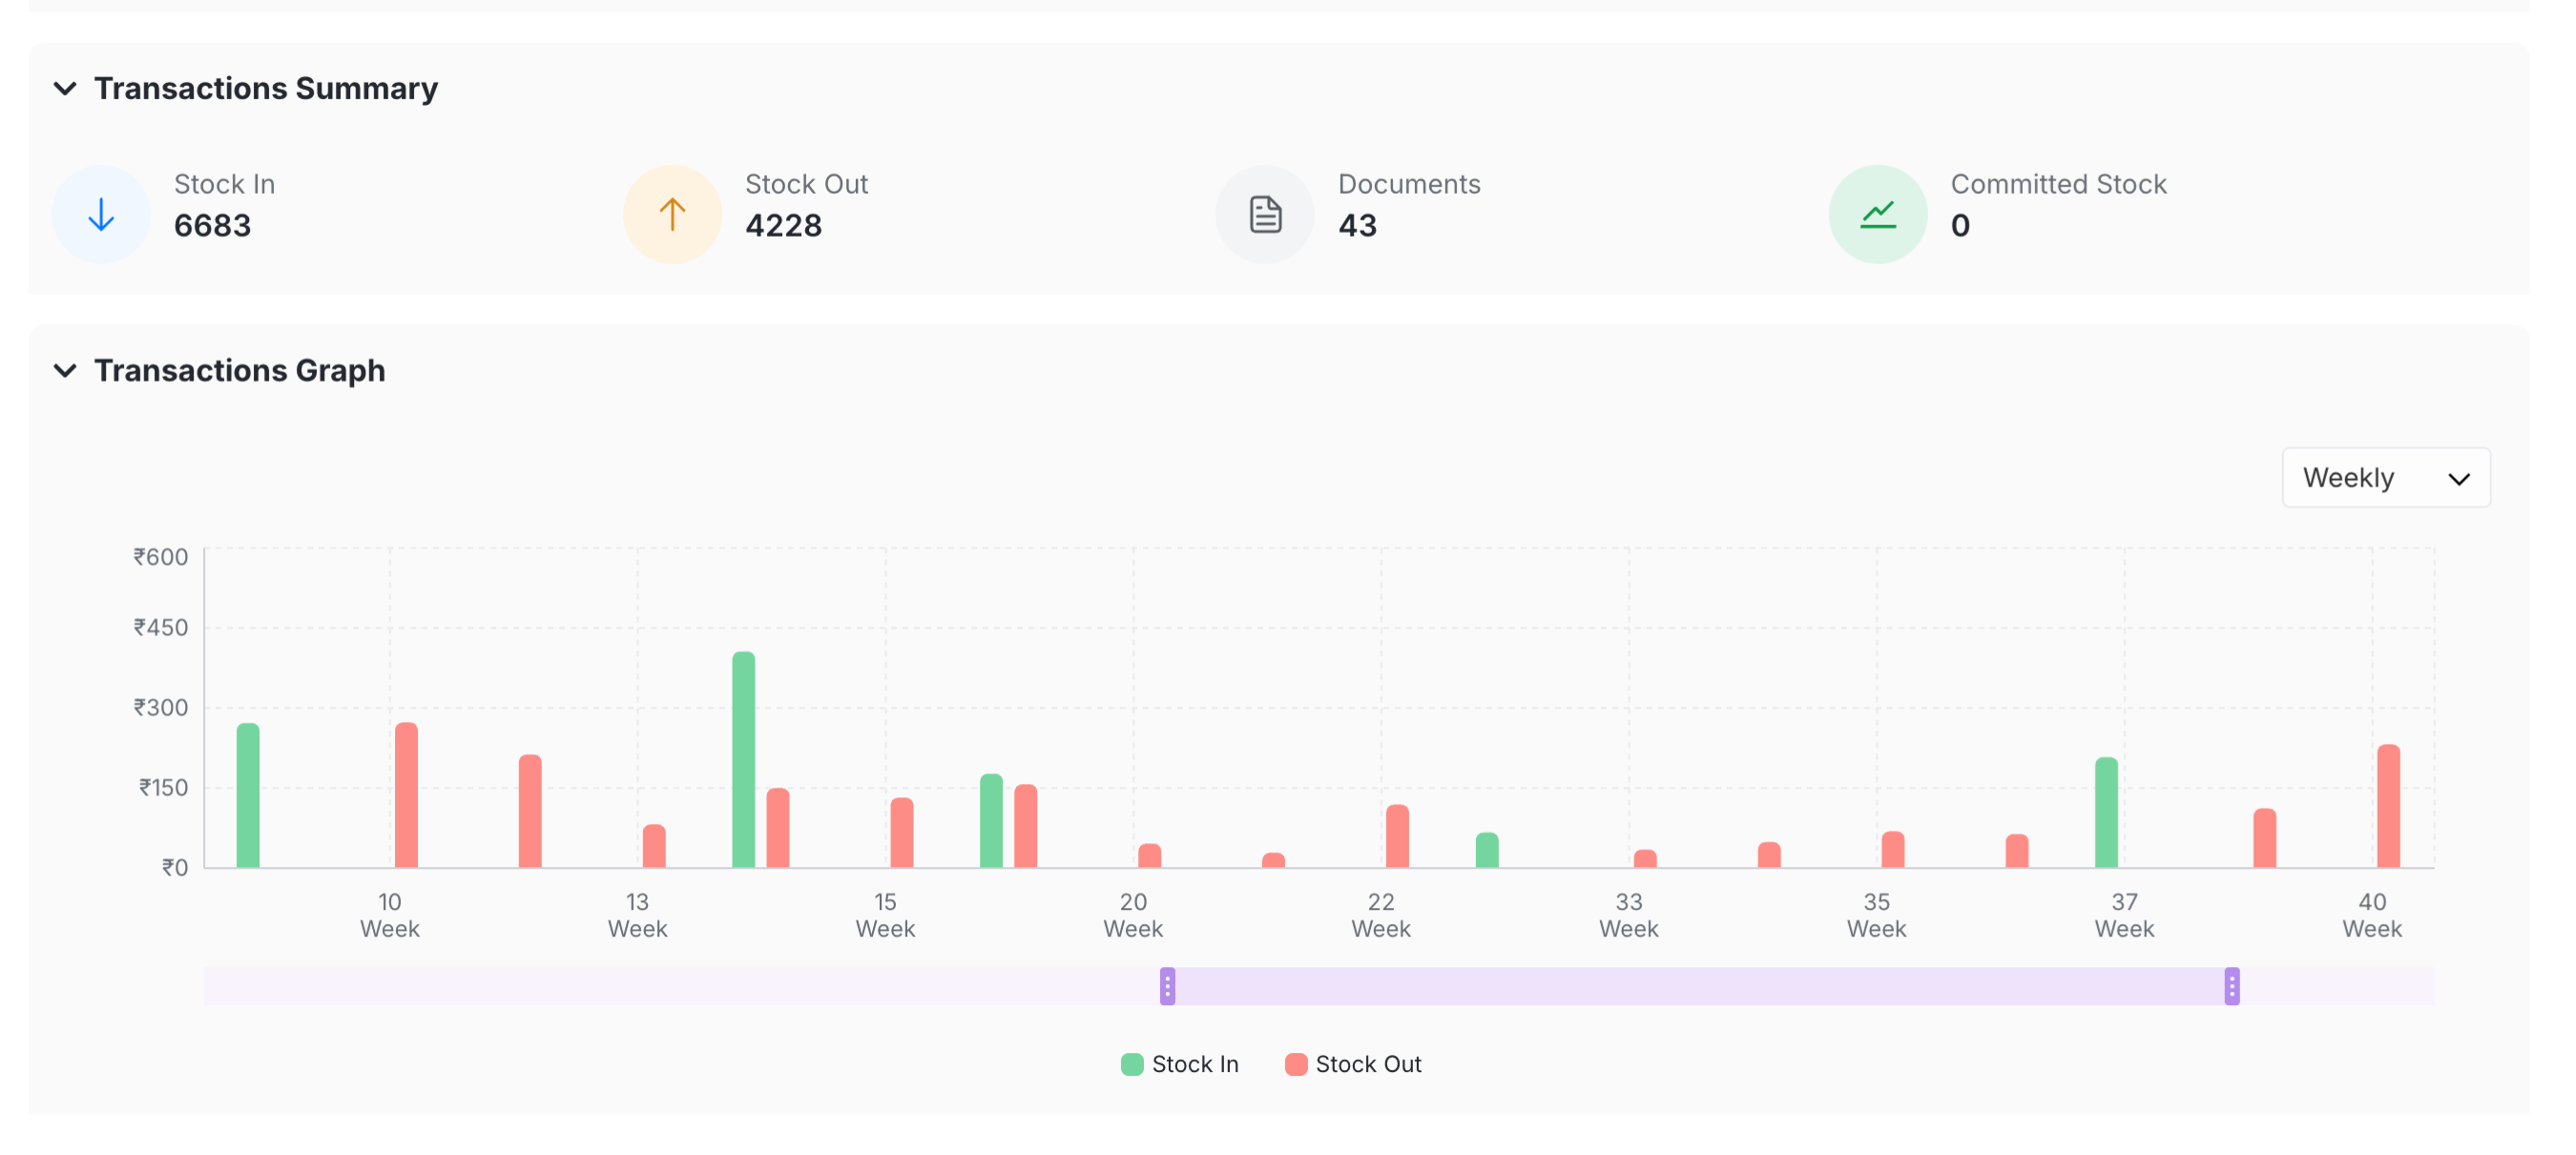The image size is (2576, 1155).
Task: Click the Documents file icon
Action: 1265,214
